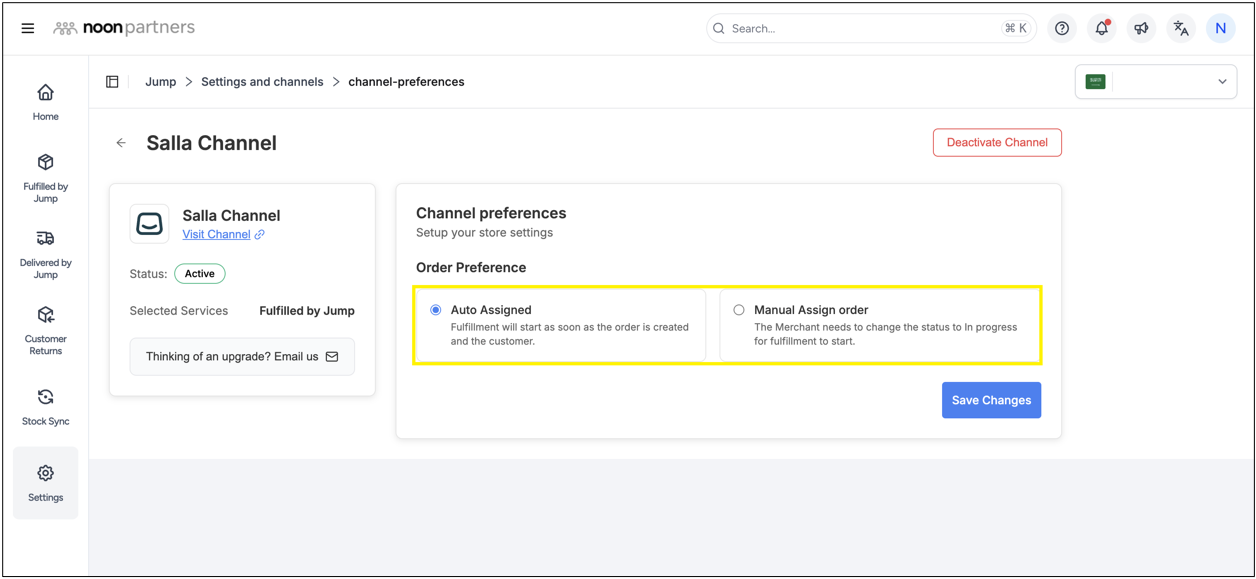Click the Salla Channel logo

click(x=149, y=224)
